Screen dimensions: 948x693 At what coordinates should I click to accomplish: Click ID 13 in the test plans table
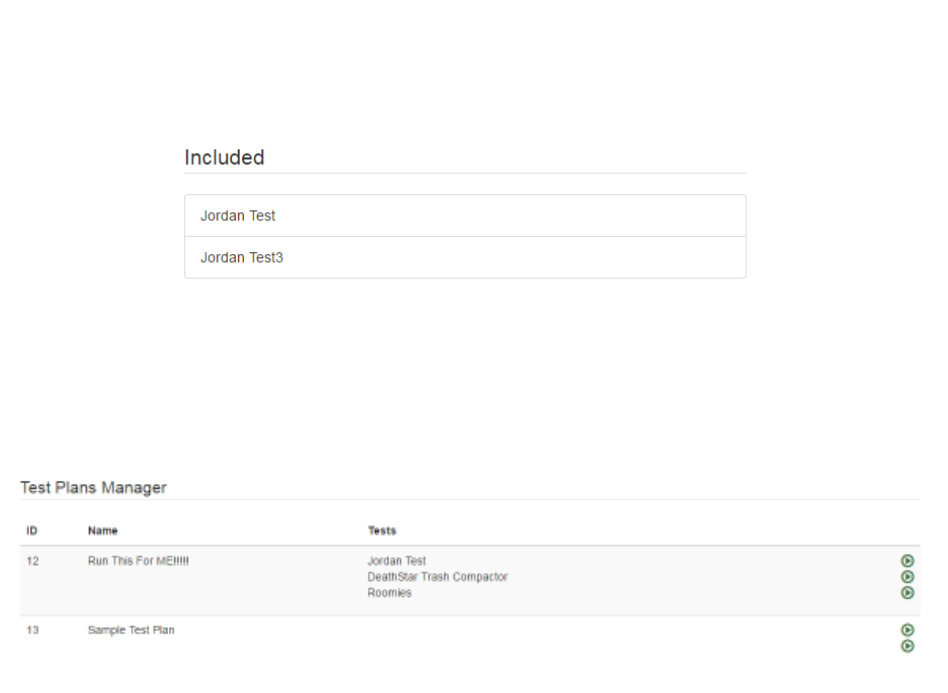point(33,630)
